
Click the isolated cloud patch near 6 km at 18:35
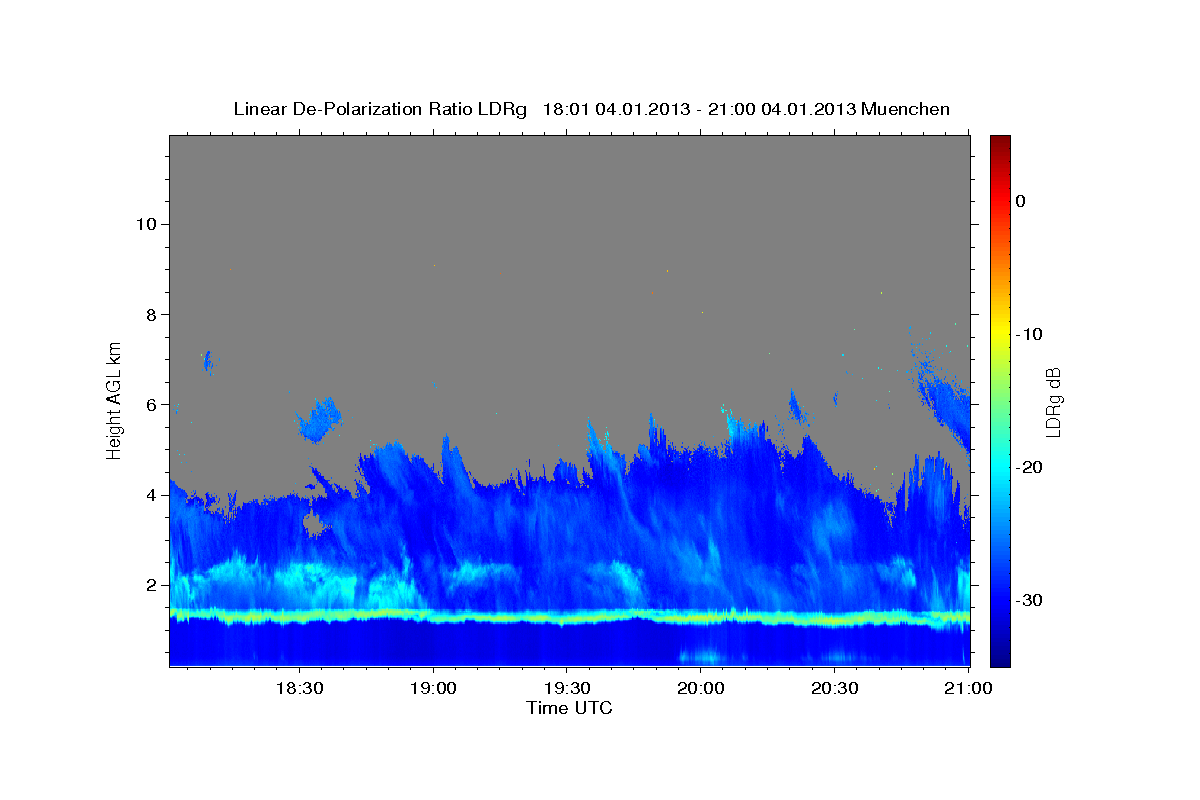coord(320,418)
